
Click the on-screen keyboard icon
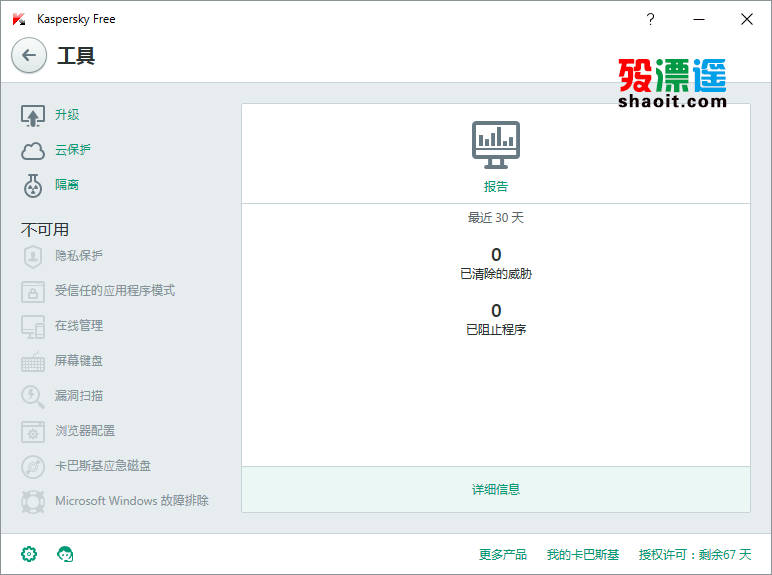(33, 362)
